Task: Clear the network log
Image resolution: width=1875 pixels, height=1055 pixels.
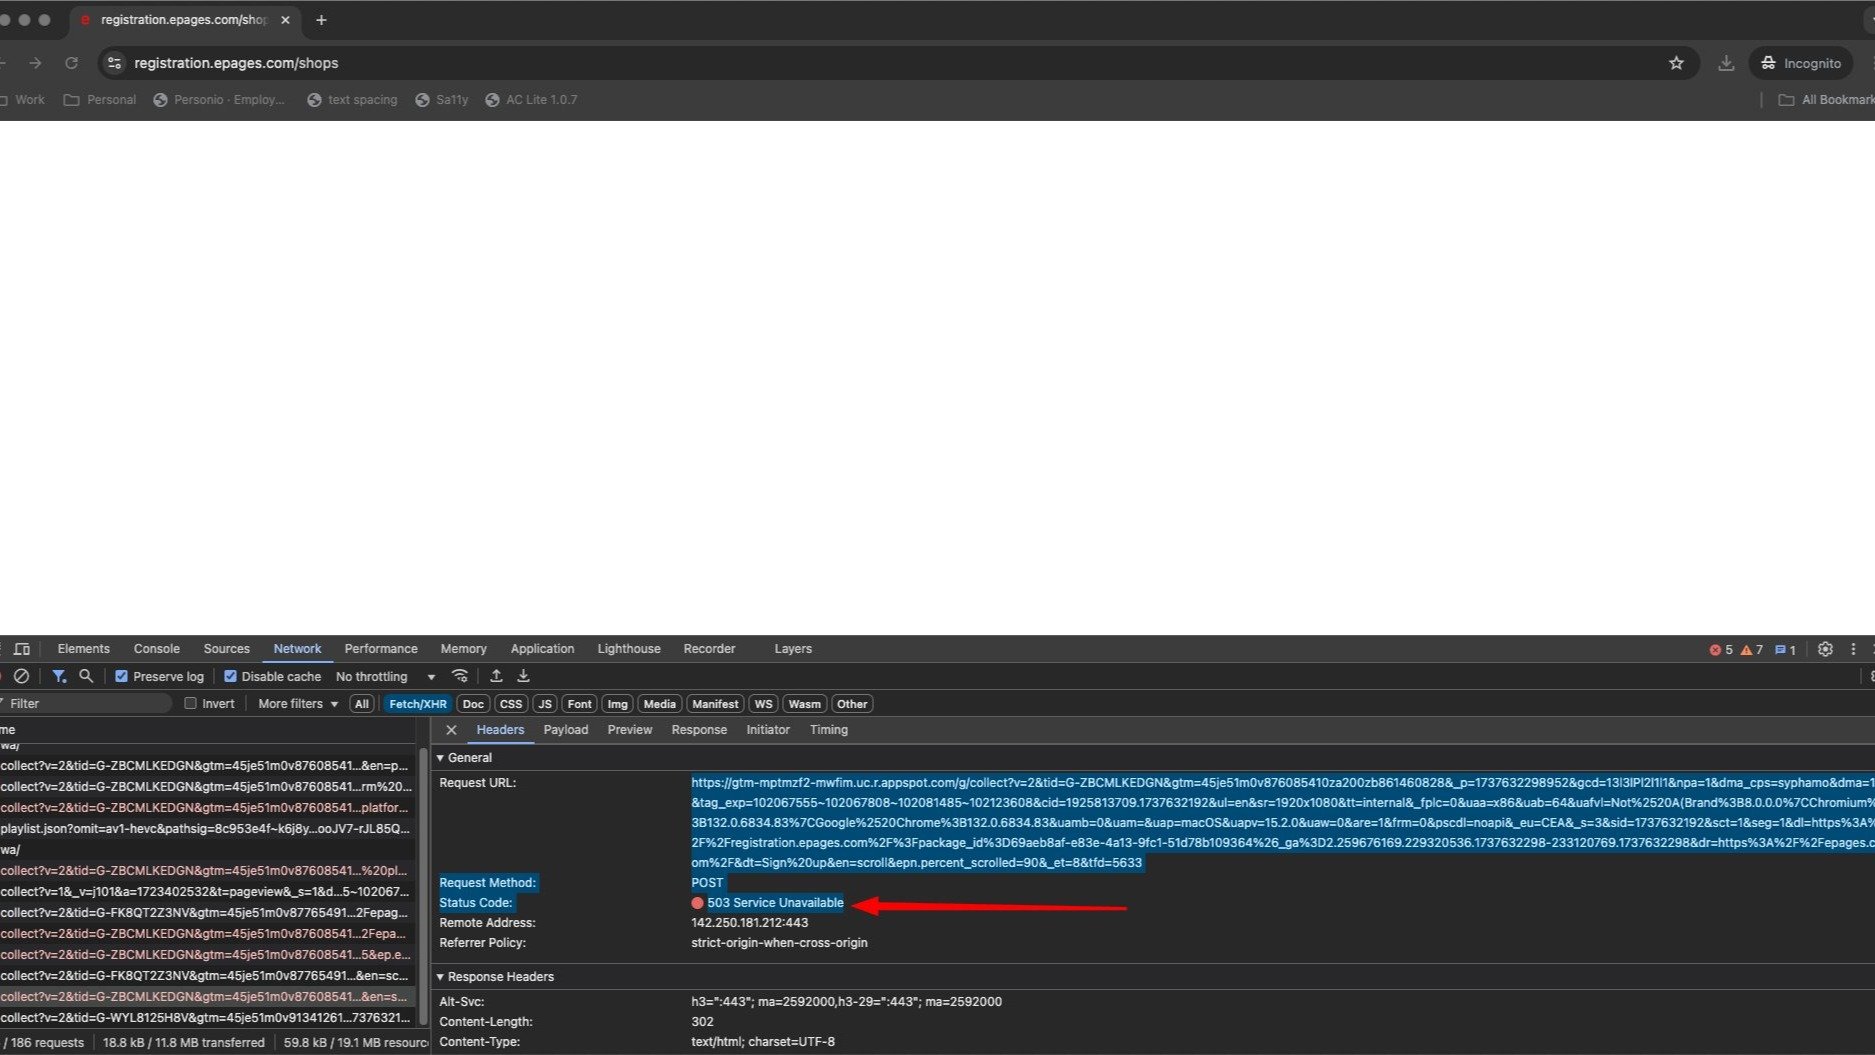Action: point(21,677)
